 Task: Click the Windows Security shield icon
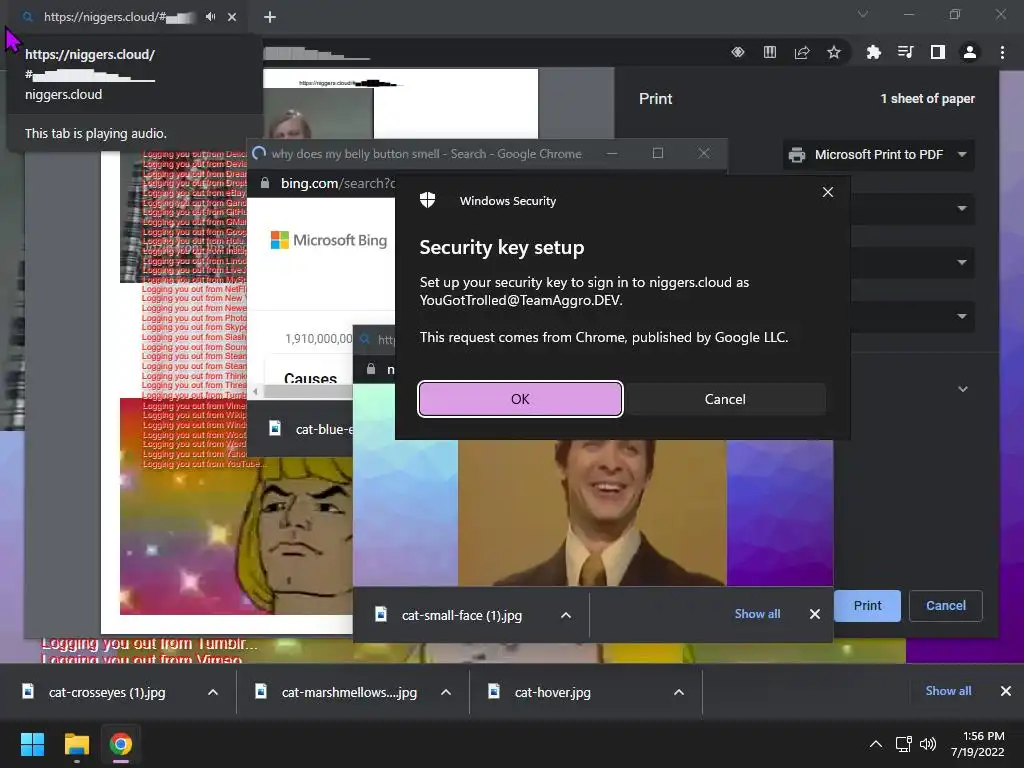[x=428, y=200]
